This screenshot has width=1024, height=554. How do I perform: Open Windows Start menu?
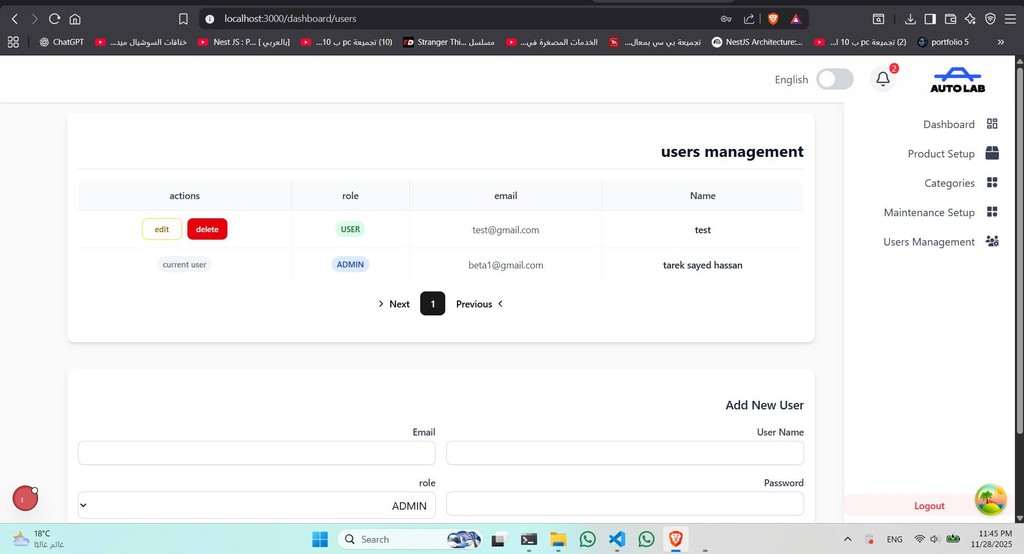pos(320,539)
